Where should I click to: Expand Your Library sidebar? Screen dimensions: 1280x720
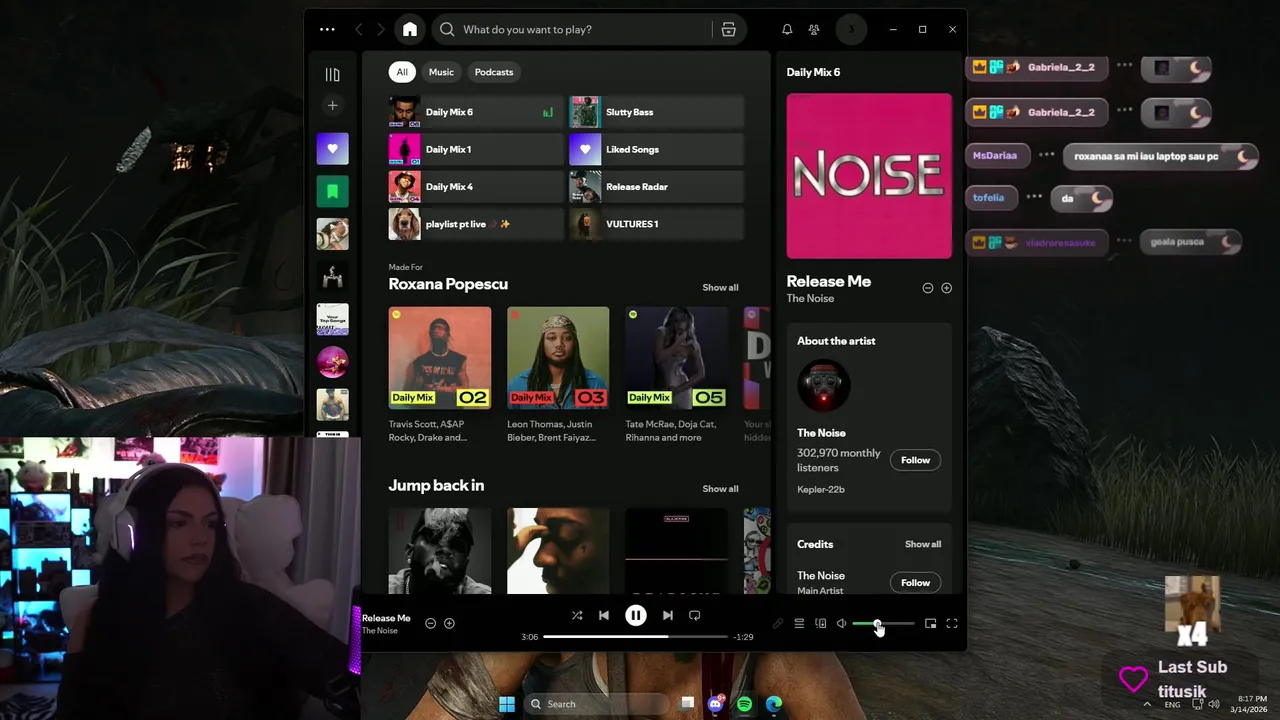point(333,75)
